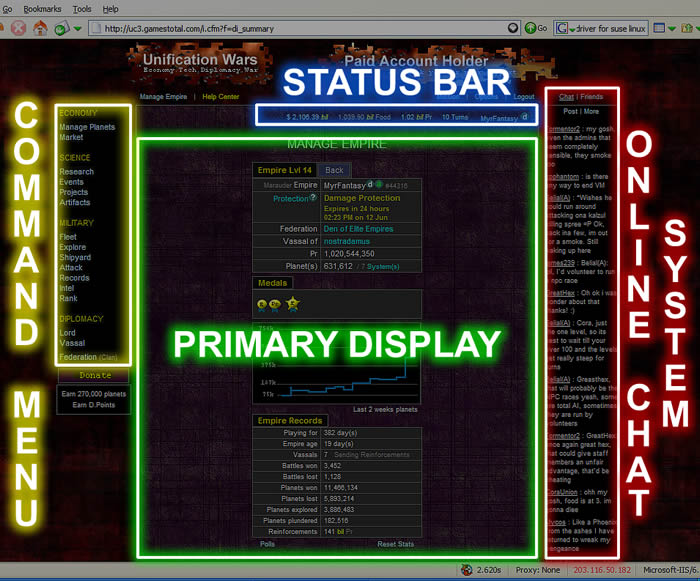Switch to the Back tab
700x581 pixels.
(x=334, y=170)
